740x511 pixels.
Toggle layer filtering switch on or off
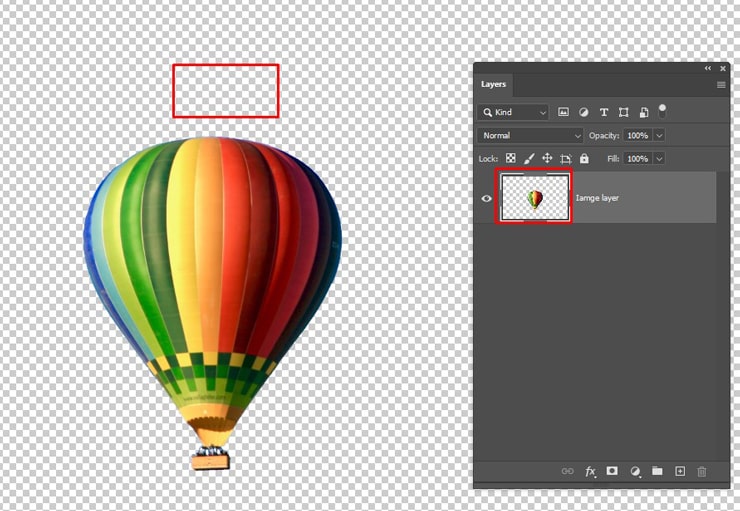[662, 111]
